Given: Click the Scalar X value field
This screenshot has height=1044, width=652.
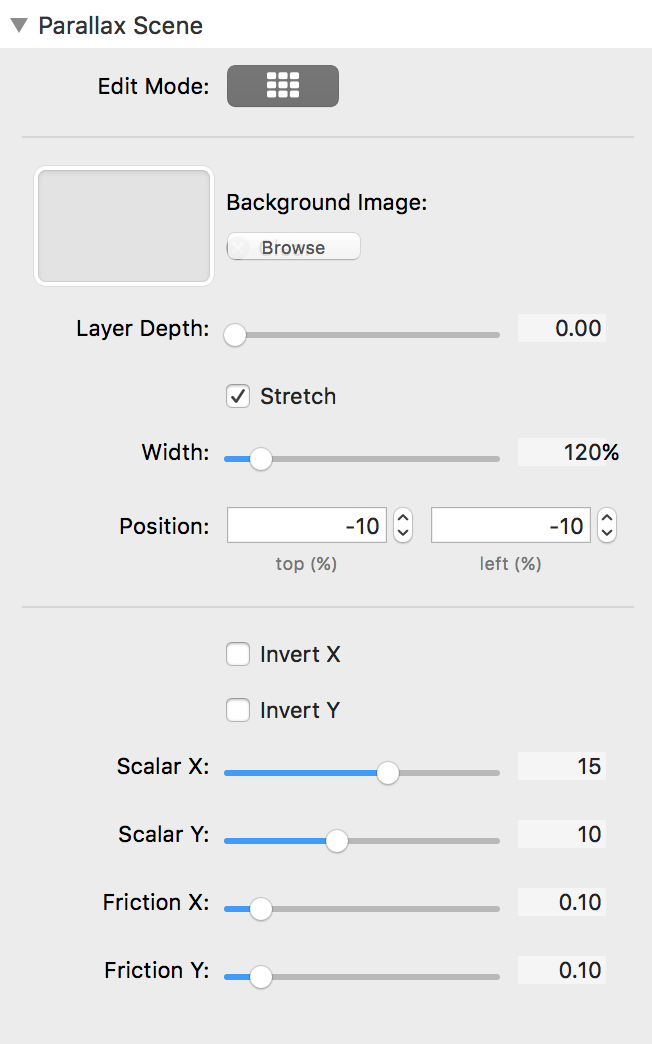Looking at the screenshot, I should [561, 766].
